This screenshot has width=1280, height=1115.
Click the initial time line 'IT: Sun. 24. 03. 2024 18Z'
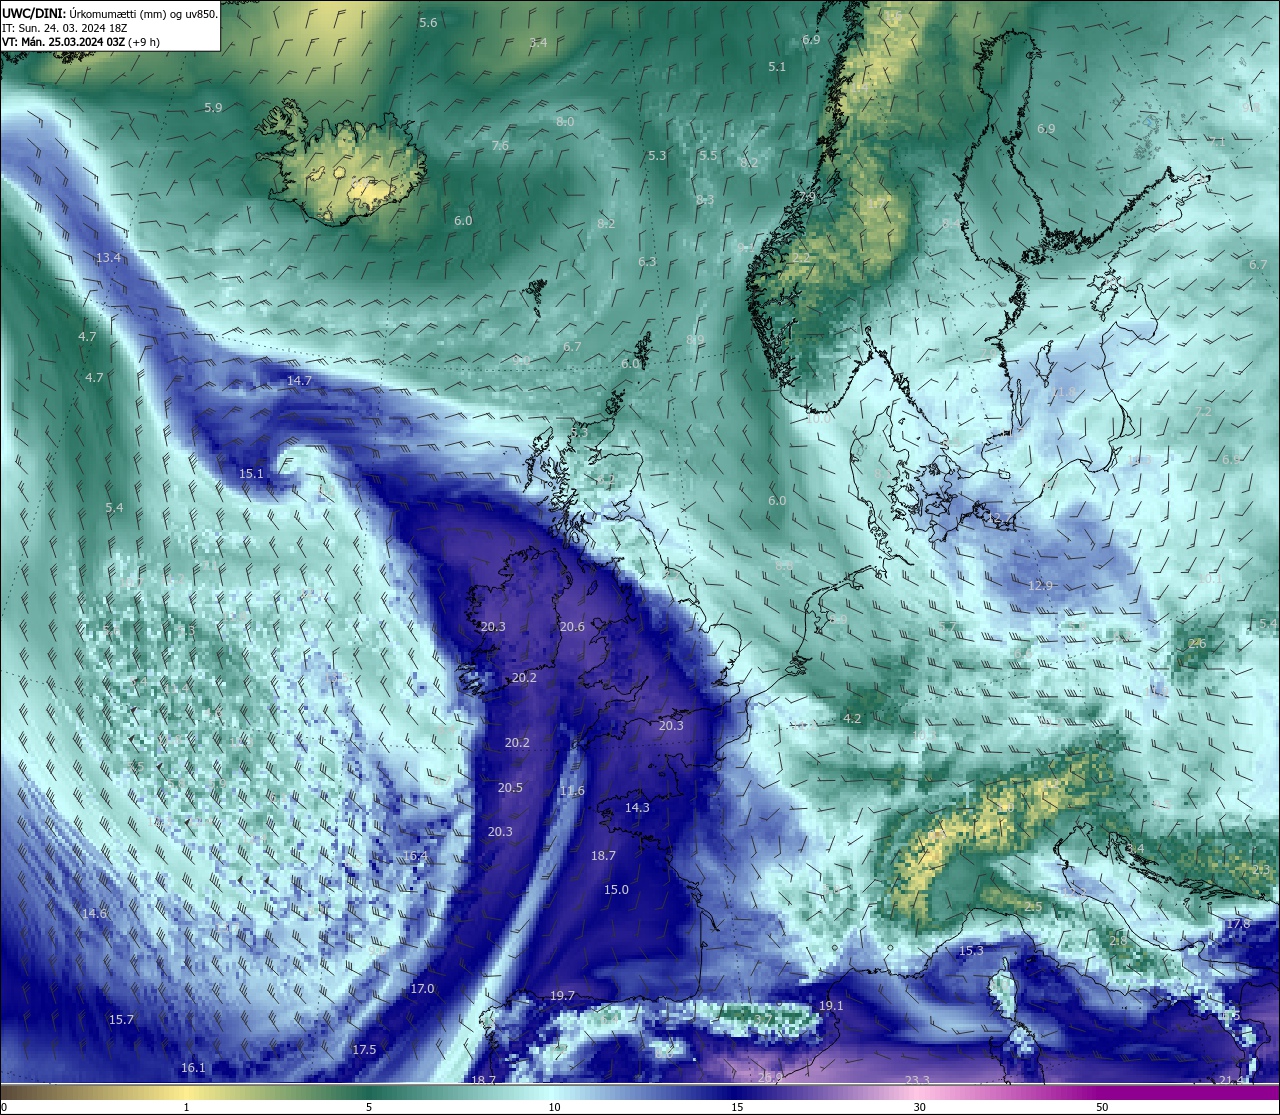pyautogui.click(x=64, y=28)
